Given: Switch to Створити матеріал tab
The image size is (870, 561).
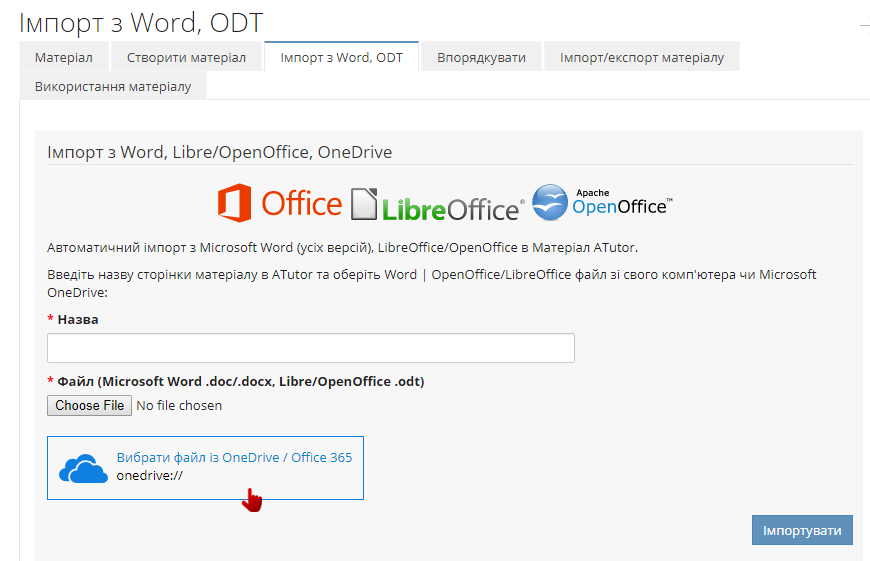Looking at the screenshot, I should click(x=186, y=57).
